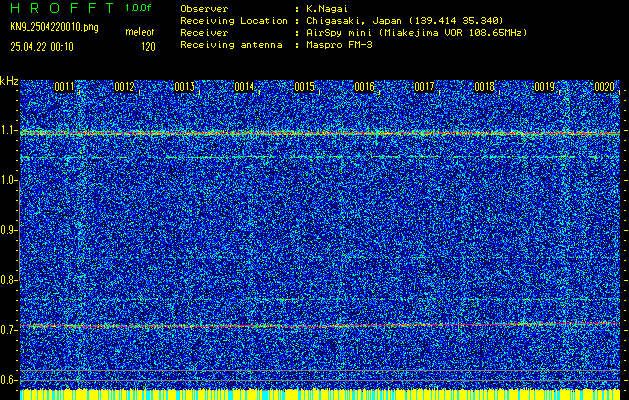Image resolution: width=629 pixels, height=400 pixels.
Task: Click the 1.1 kHz axis tick
Action: pyautogui.click(x=8, y=131)
